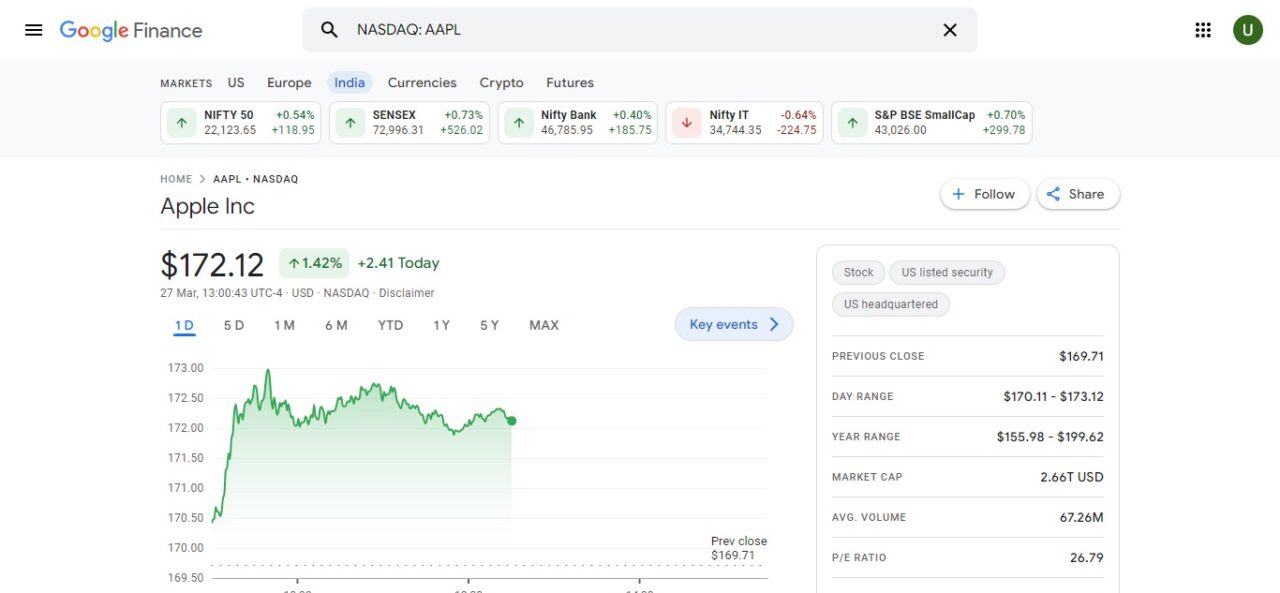Click the DAY RANGE label
The image size is (1280, 593).
862,397
